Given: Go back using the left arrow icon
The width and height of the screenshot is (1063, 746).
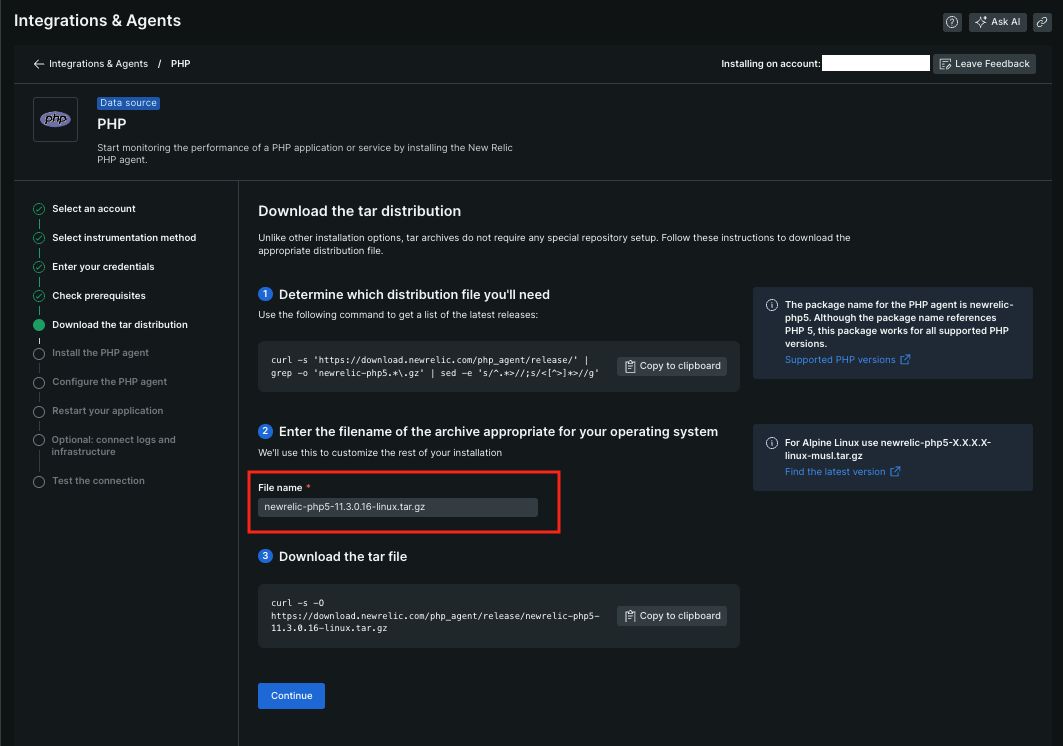Looking at the screenshot, I should (x=39, y=64).
